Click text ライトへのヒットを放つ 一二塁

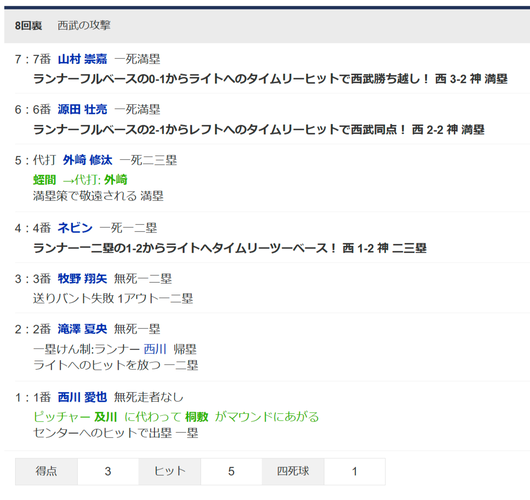click(x=116, y=365)
